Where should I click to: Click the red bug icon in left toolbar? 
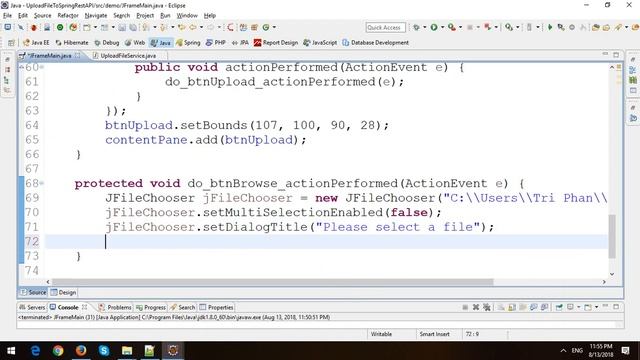[x=33, y=27]
